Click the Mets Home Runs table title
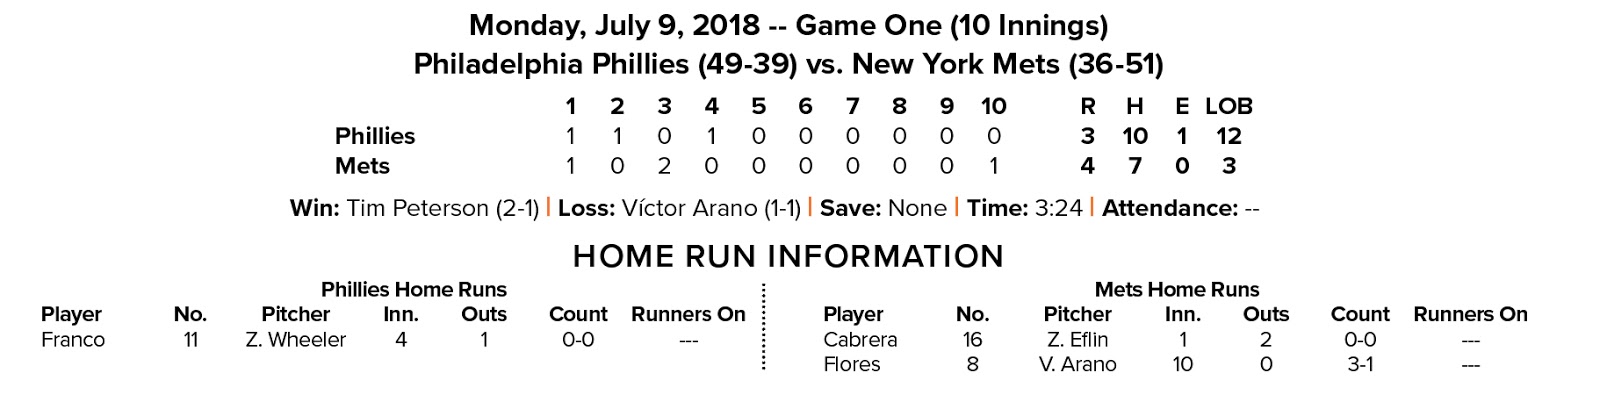Image resolution: width=1600 pixels, height=402 pixels. click(1177, 290)
